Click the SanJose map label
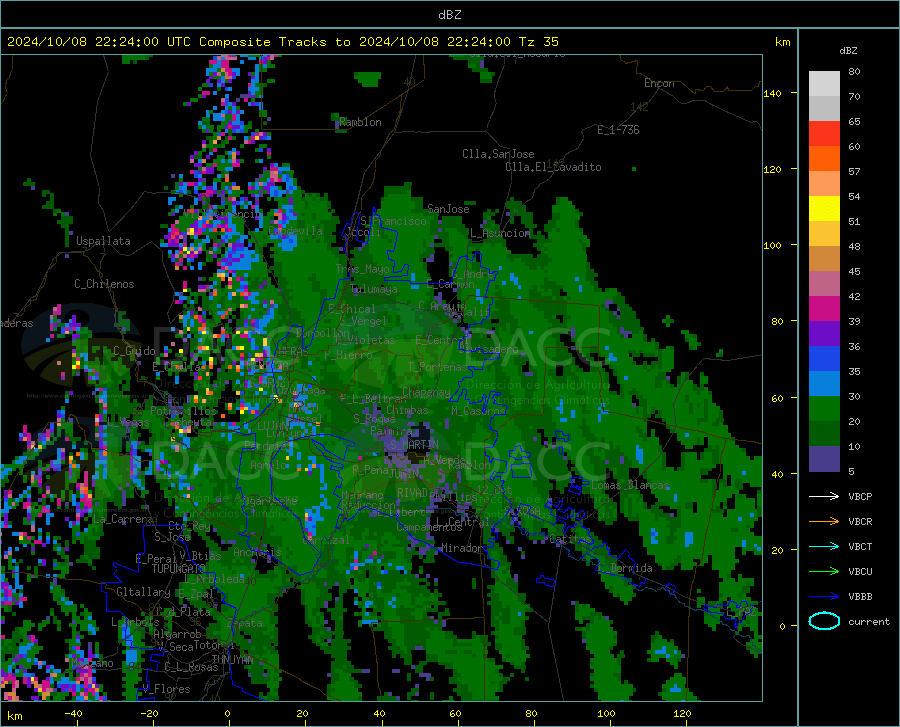 click(448, 209)
